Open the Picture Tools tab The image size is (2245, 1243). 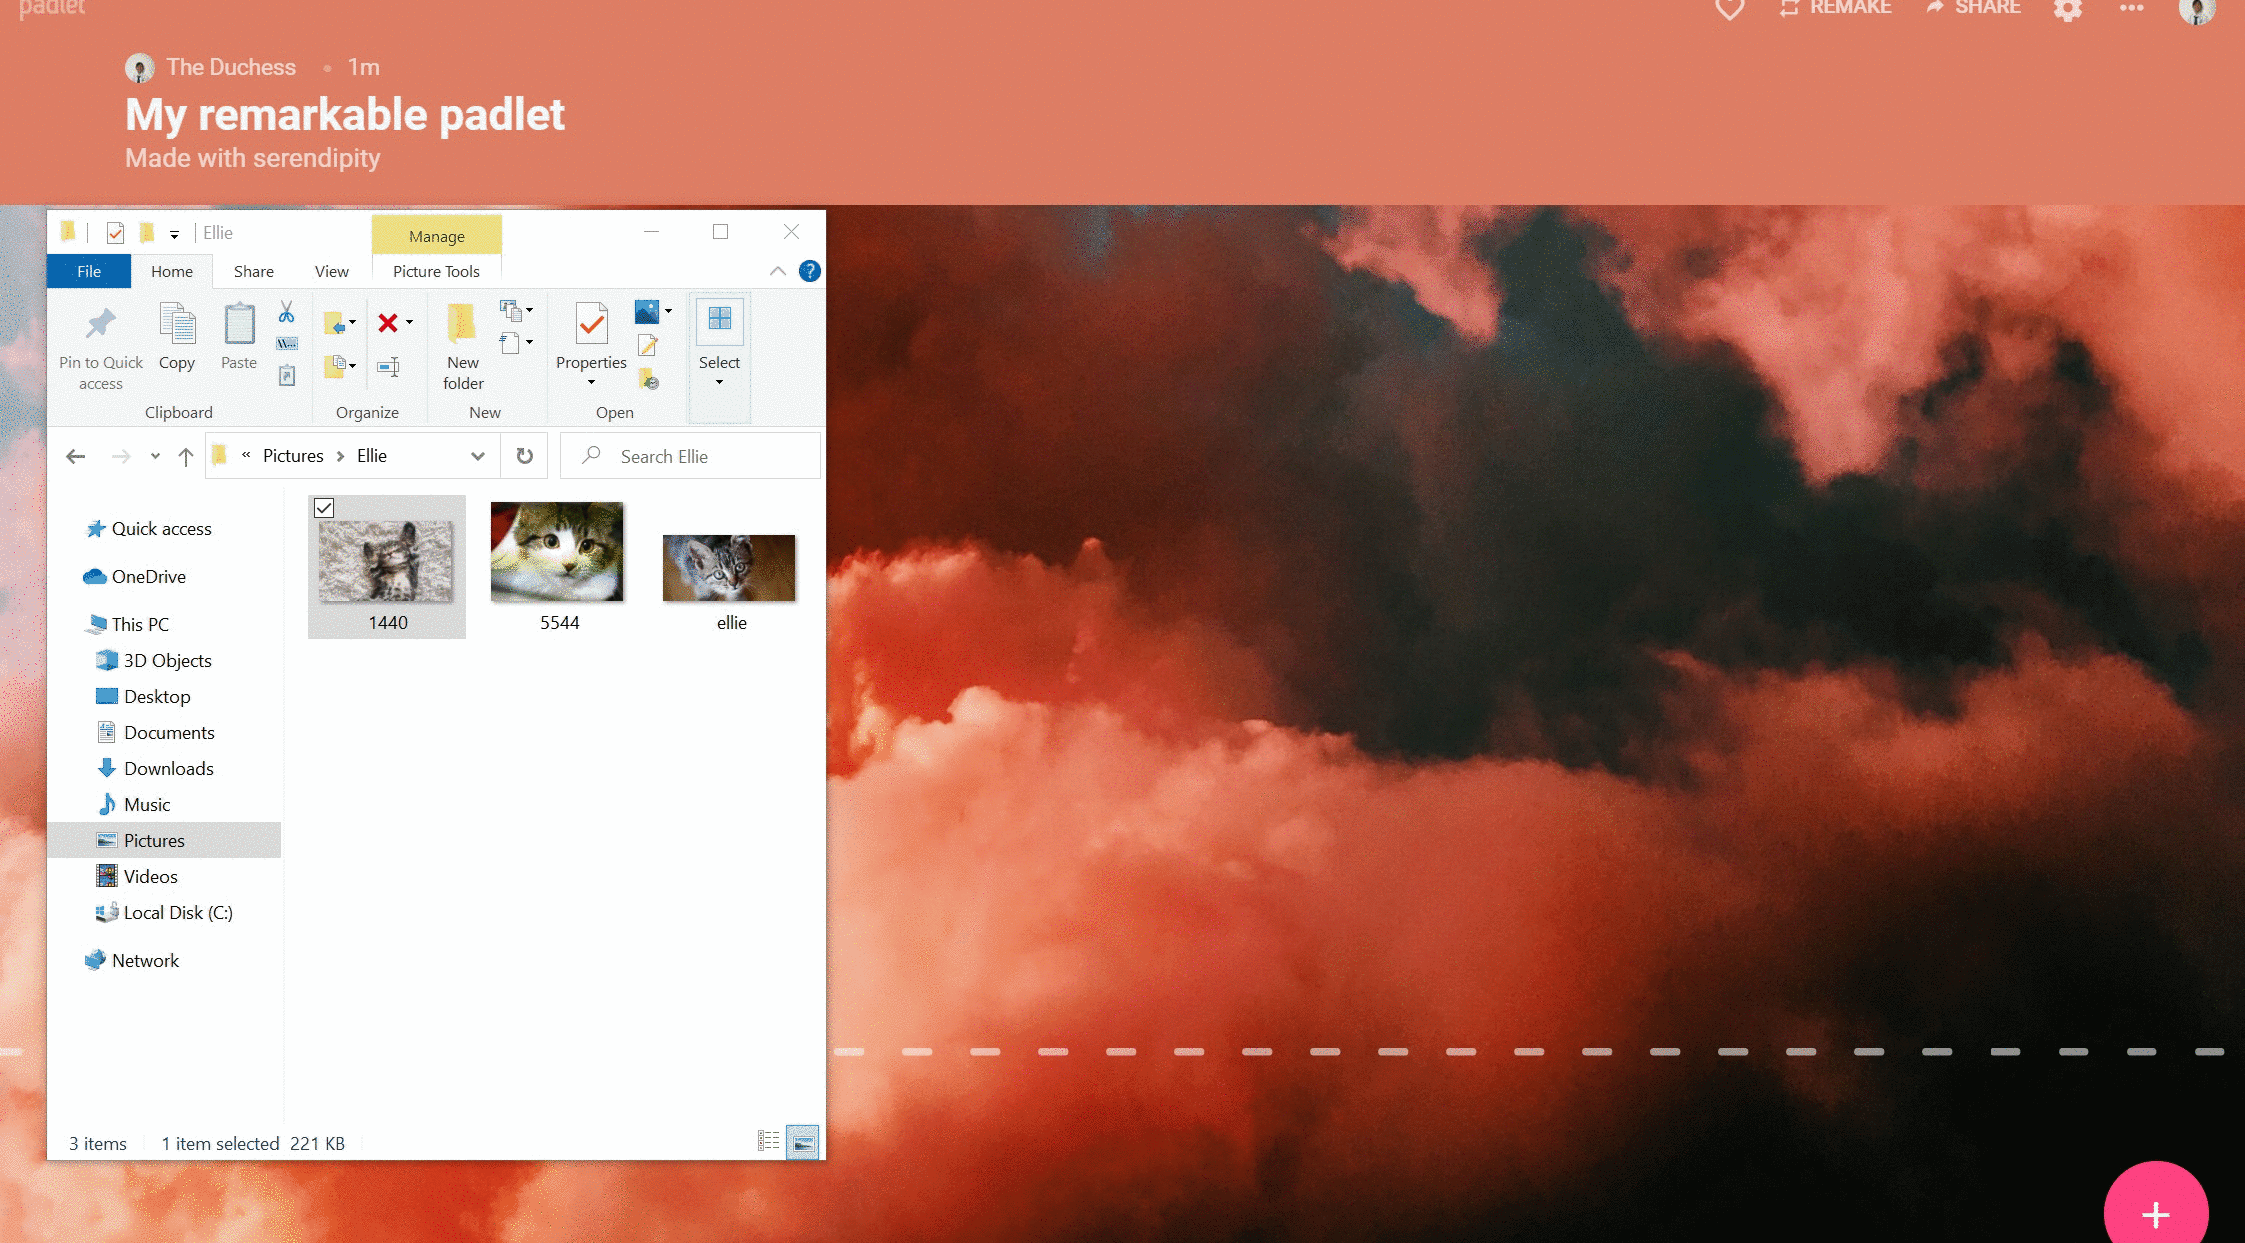436,271
